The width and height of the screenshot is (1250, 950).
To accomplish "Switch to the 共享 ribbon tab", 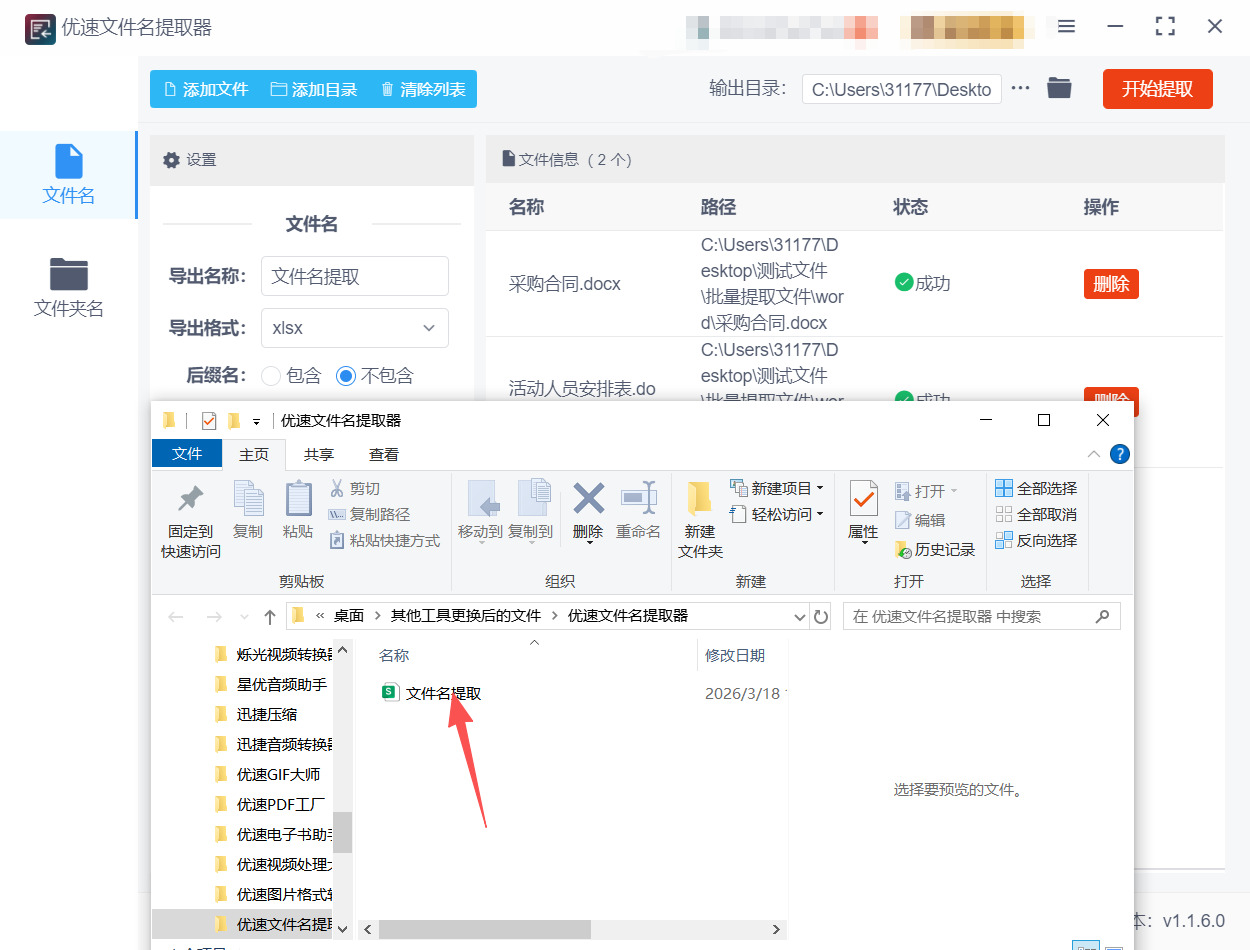I will (318, 453).
